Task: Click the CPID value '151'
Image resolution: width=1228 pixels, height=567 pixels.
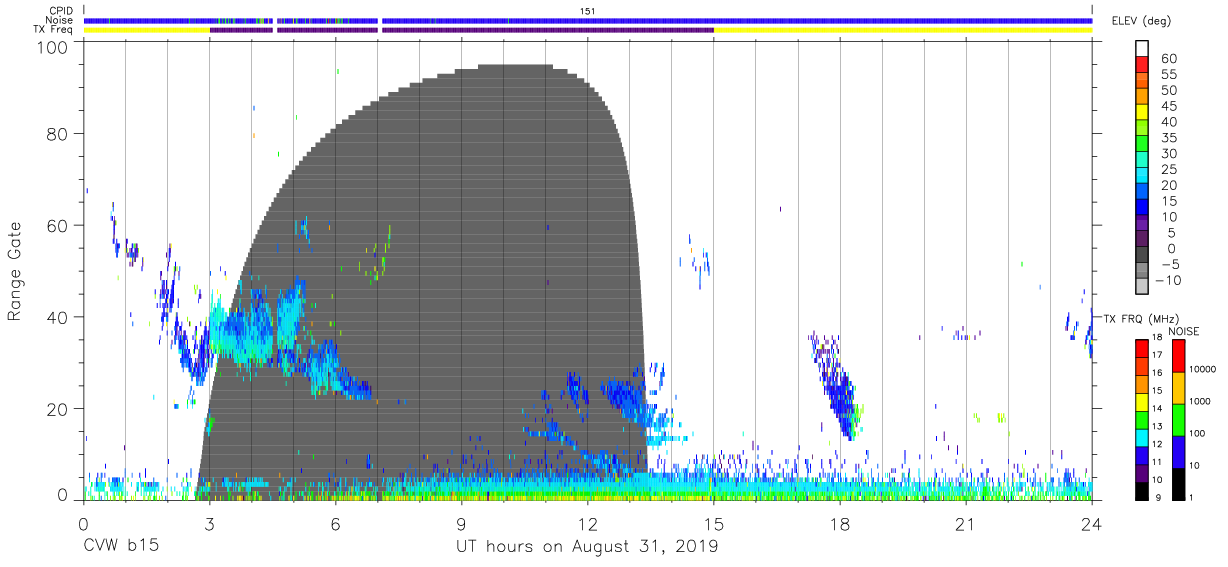Action: coord(588,10)
